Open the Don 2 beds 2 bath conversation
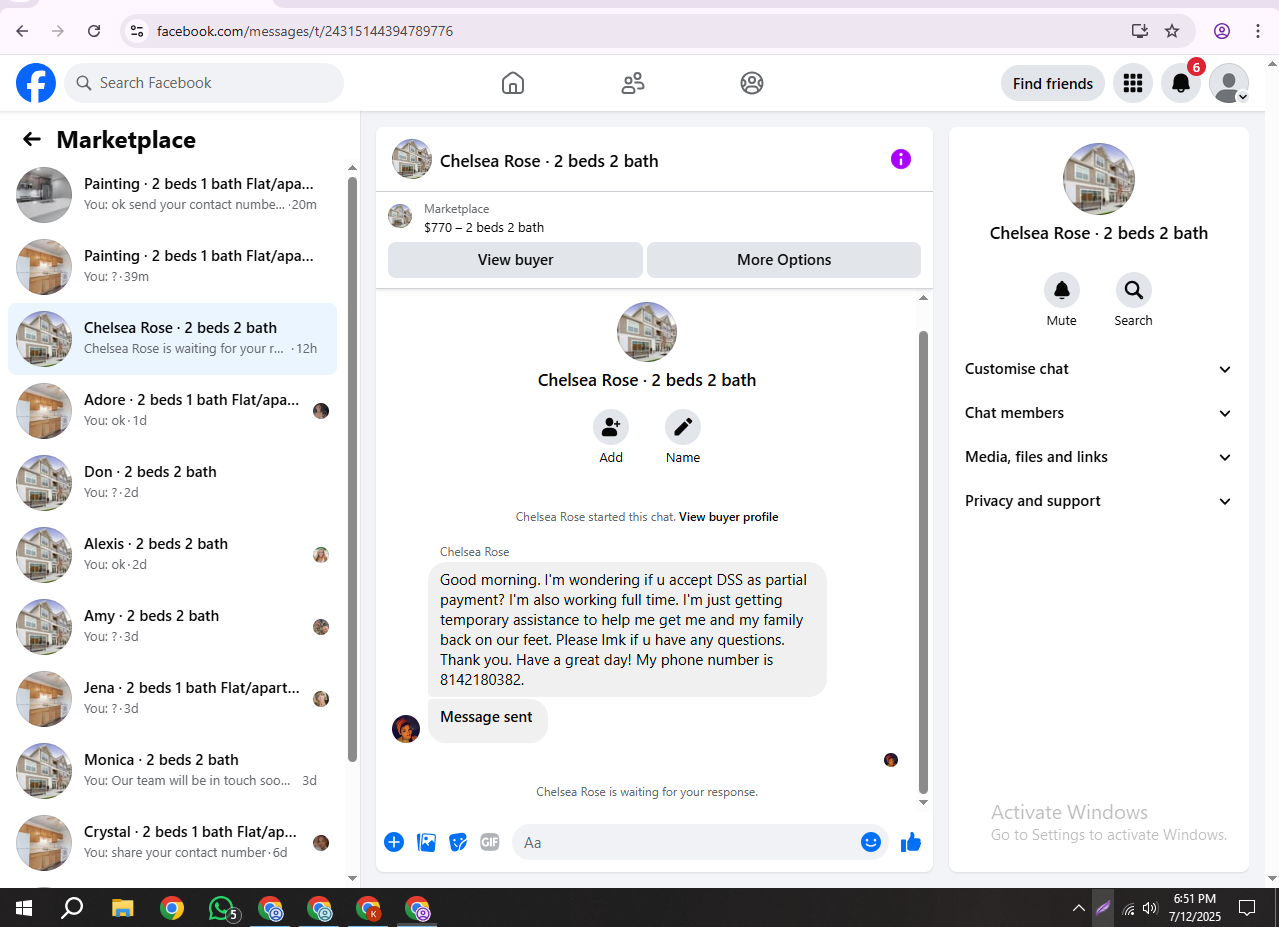The width and height of the screenshot is (1279, 927). (x=173, y=483)
